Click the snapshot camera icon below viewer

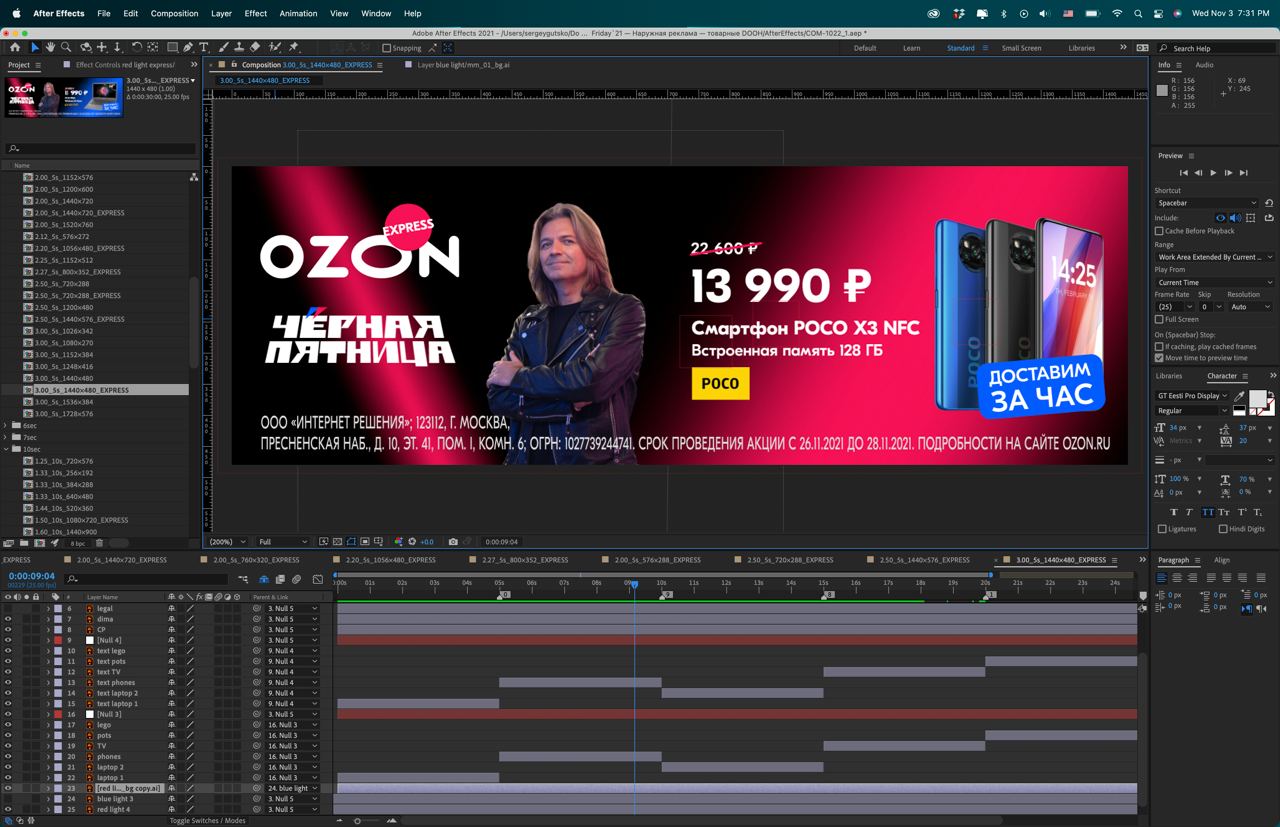tap(453, 542)
